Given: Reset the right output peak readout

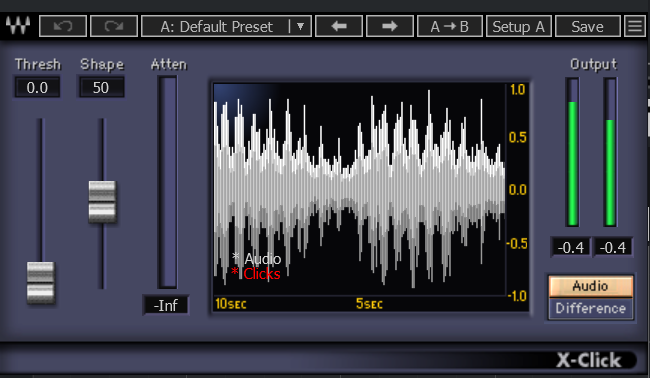Looking at the screenshot, I should 613,247.
